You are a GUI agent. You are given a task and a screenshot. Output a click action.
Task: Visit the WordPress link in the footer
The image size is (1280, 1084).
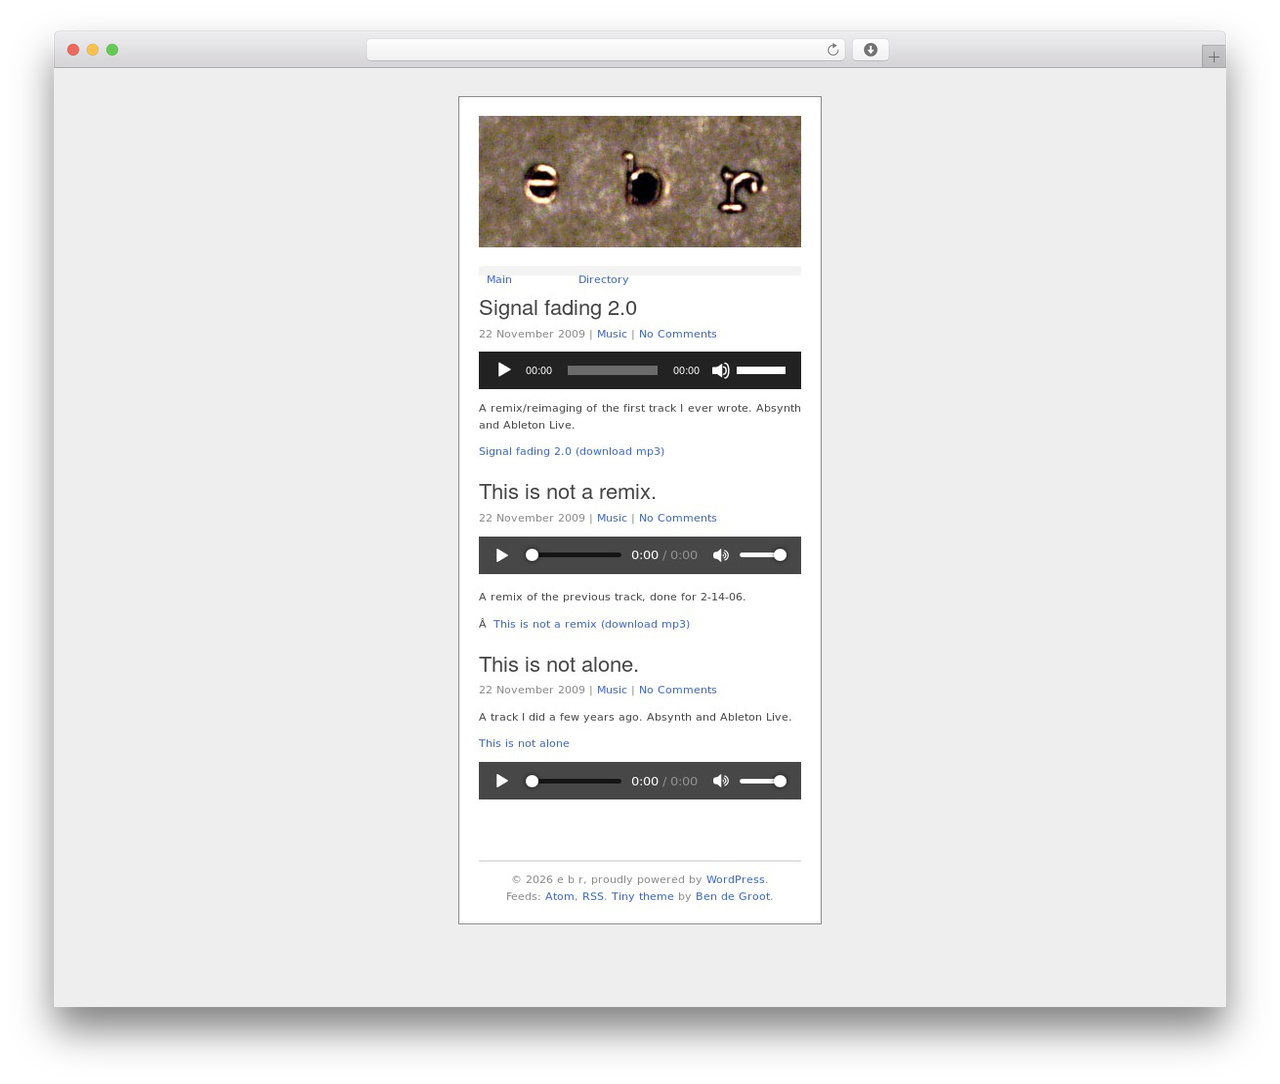[735, 880]
